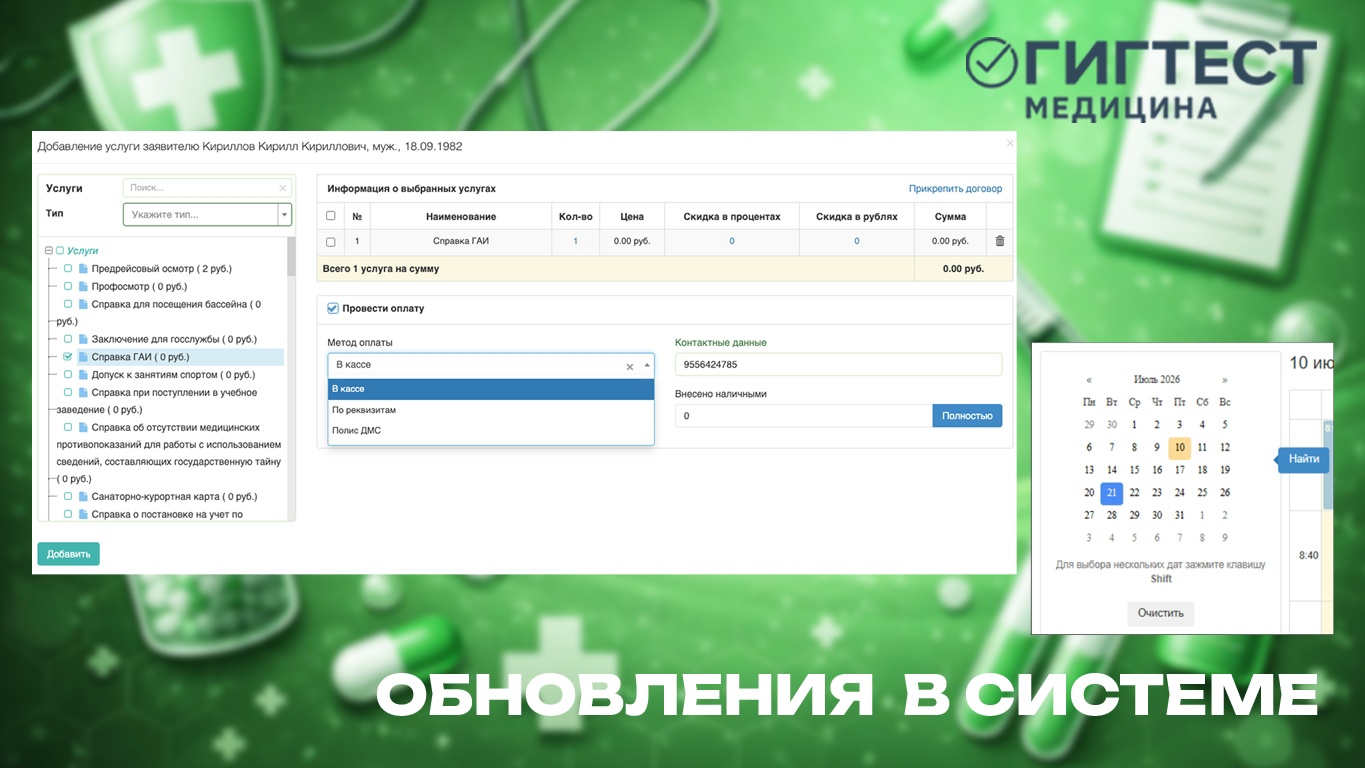The image size is (1365, 768).
Task: Choose По реквизитам payment option
Action: click(x=491, y=410)
